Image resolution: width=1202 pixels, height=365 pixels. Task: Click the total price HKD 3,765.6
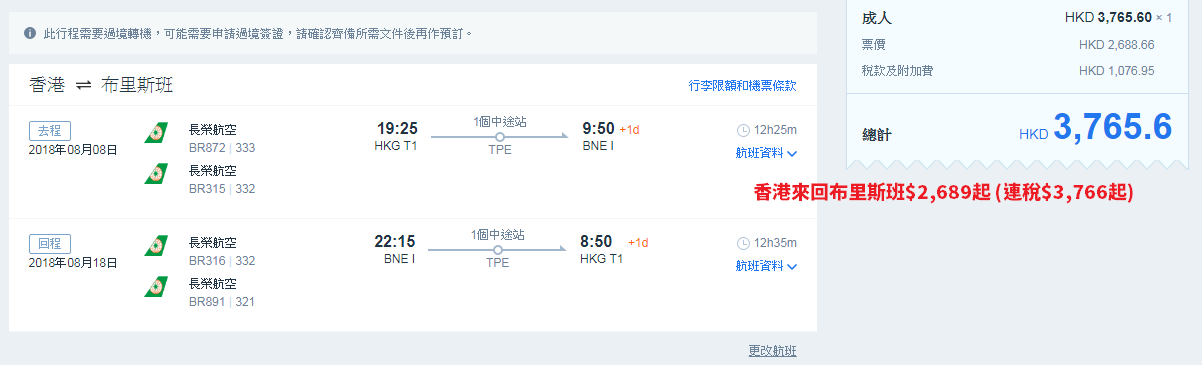[1095, 128]
